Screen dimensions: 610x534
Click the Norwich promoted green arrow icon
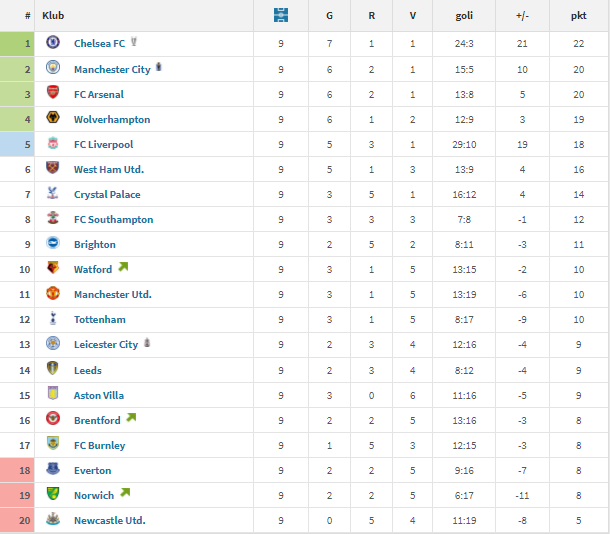125,493
